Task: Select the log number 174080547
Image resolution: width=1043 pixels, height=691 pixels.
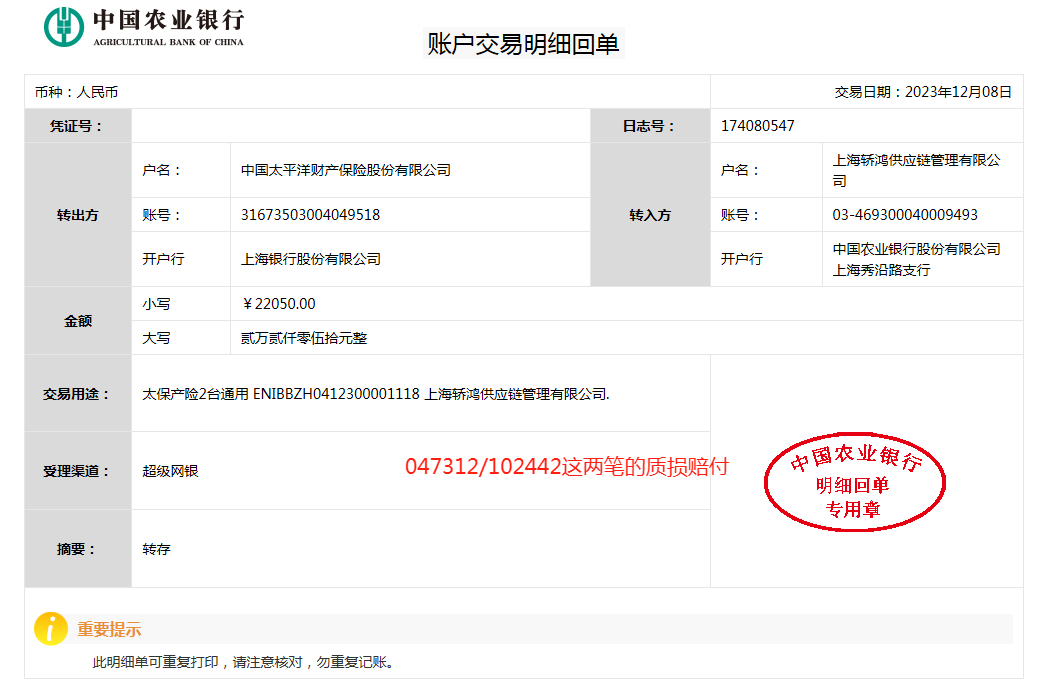Action: click(x=757, y=126)
